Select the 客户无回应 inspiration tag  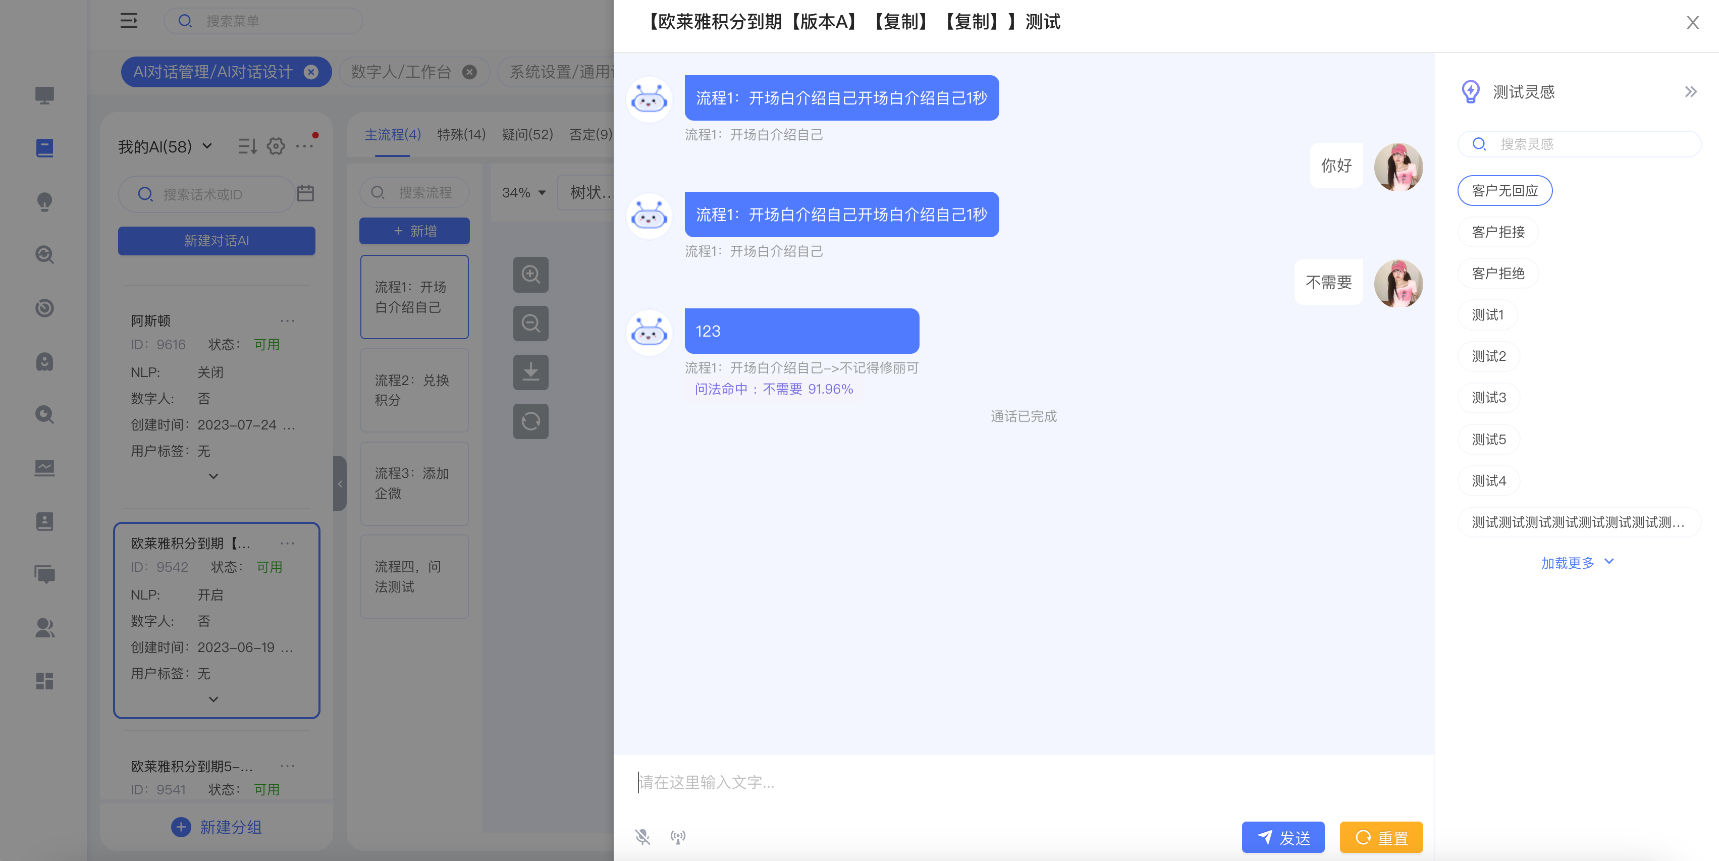click(1504, 191)
